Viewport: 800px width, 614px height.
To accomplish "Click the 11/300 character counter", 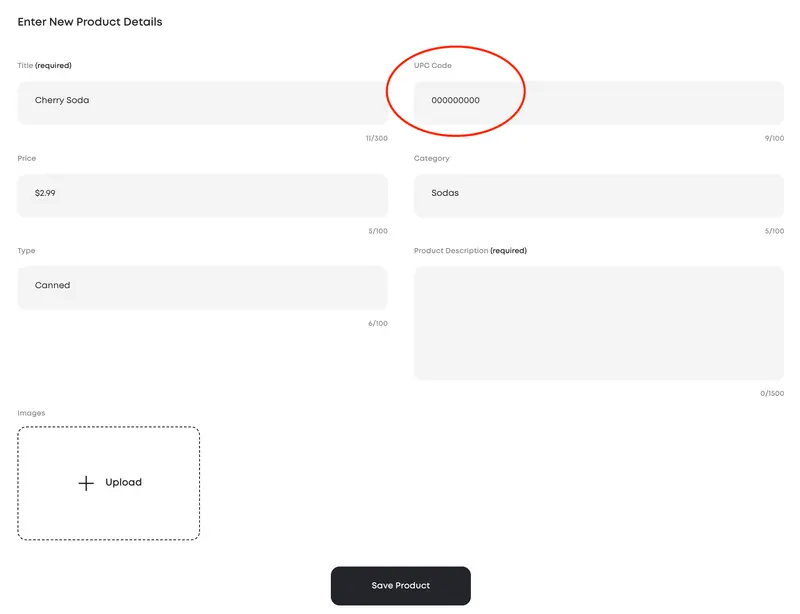I will coord(377,138).
